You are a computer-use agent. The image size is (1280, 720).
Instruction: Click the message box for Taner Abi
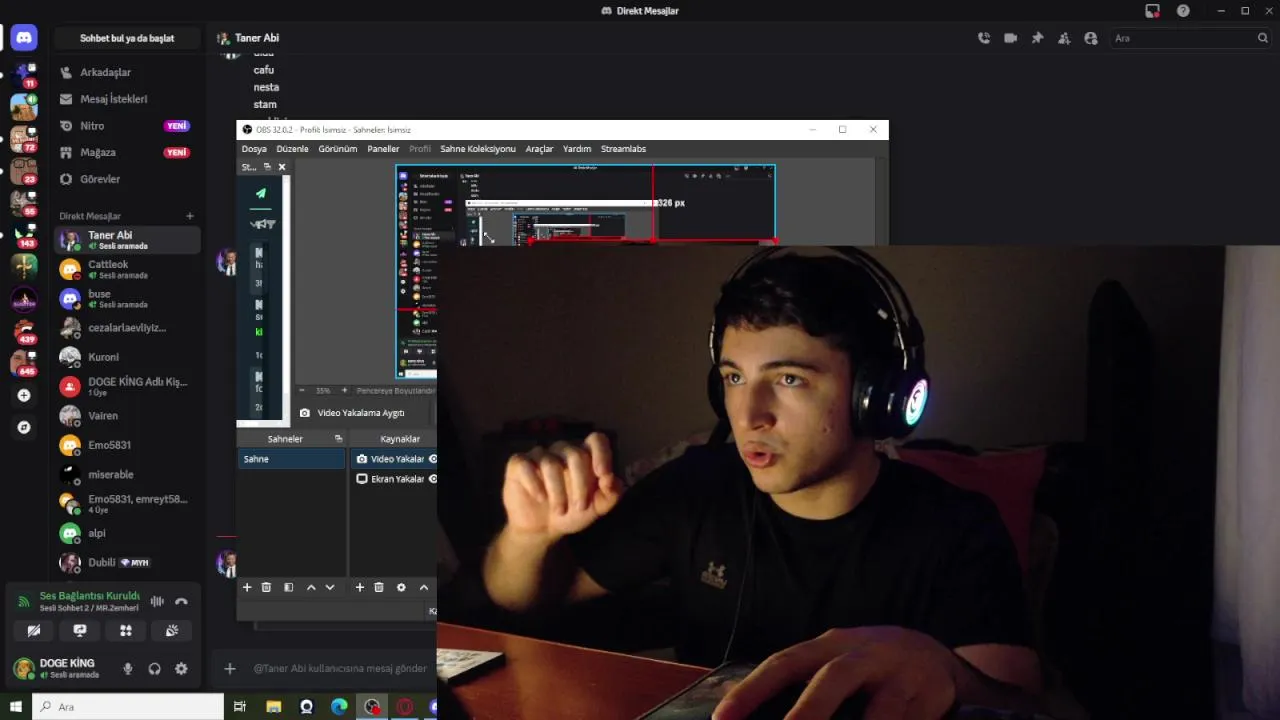point(340,668)
